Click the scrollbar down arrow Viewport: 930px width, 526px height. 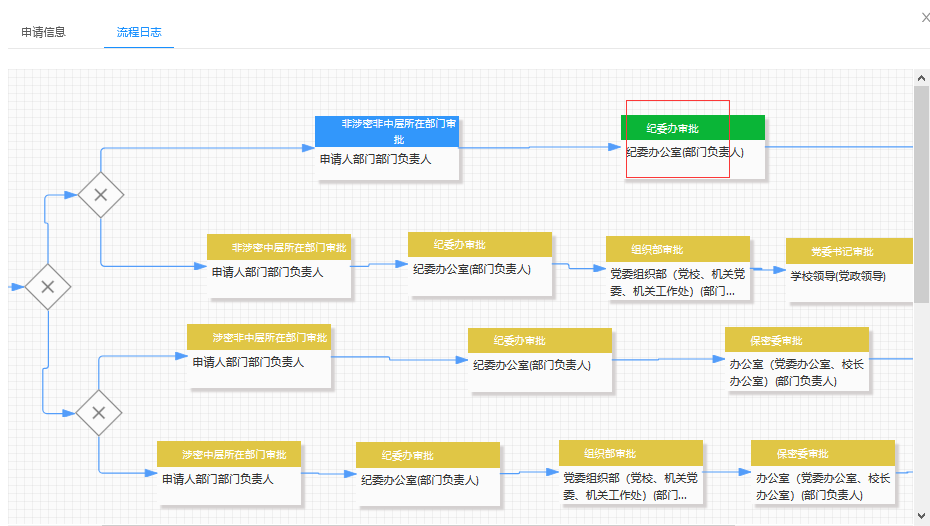click(x=921, y=515)
